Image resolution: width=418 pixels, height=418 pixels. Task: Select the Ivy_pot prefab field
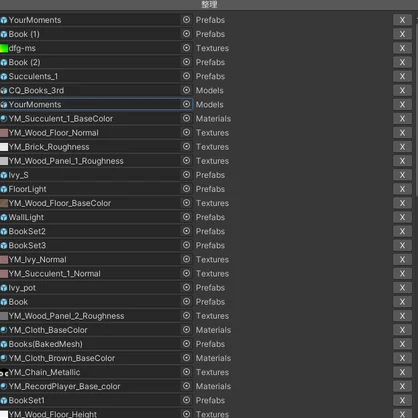[96, 288]
